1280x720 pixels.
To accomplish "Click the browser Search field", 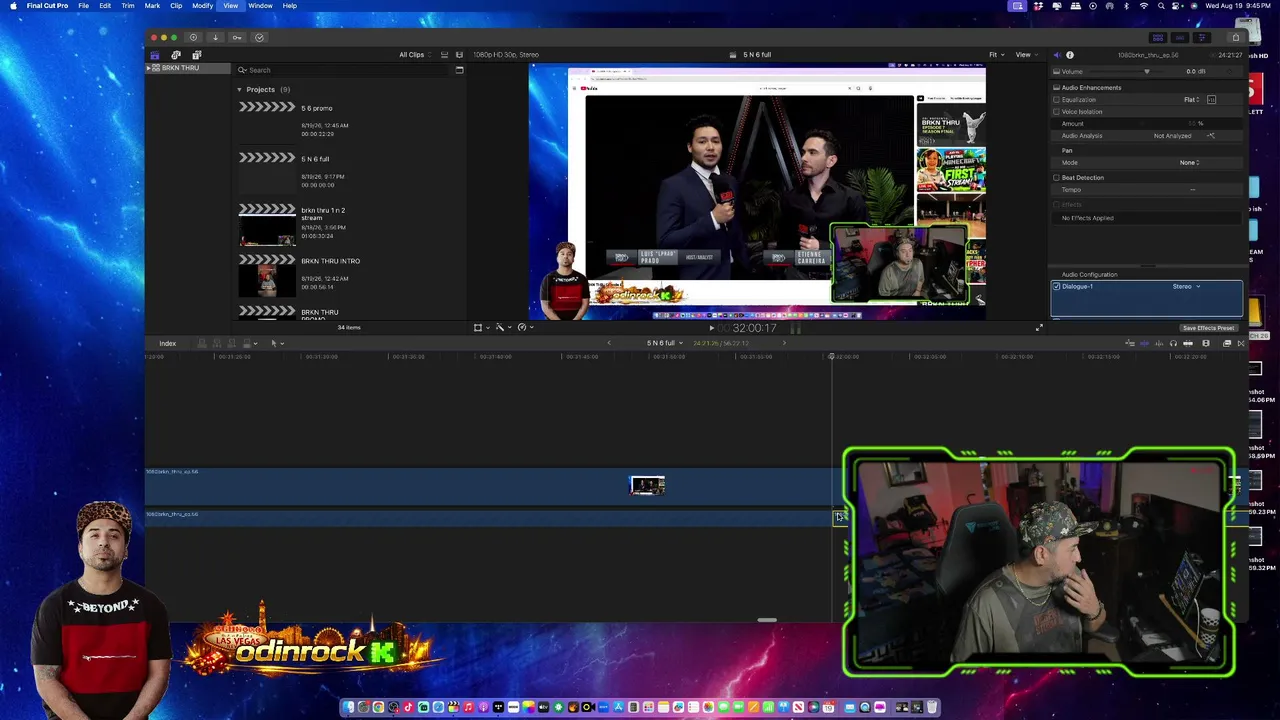I will pyautogui.click(x=345, y=70).
